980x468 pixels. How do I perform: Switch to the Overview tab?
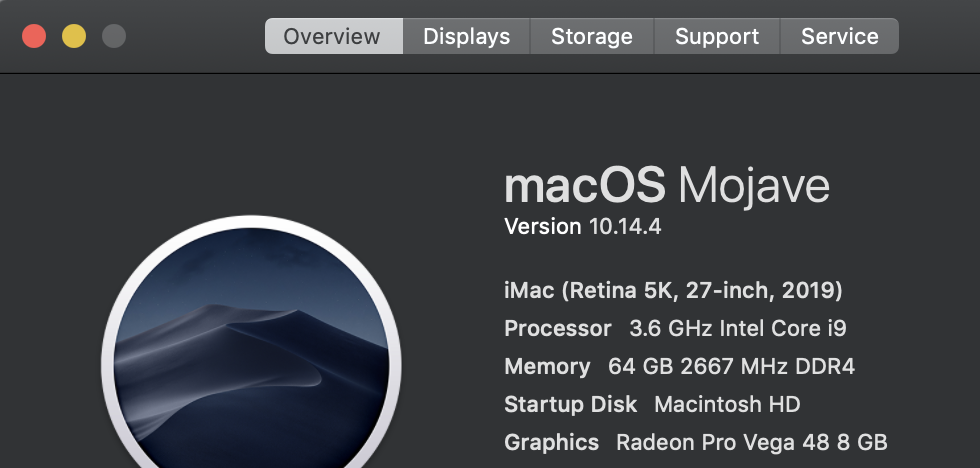[x=332, y=37]
